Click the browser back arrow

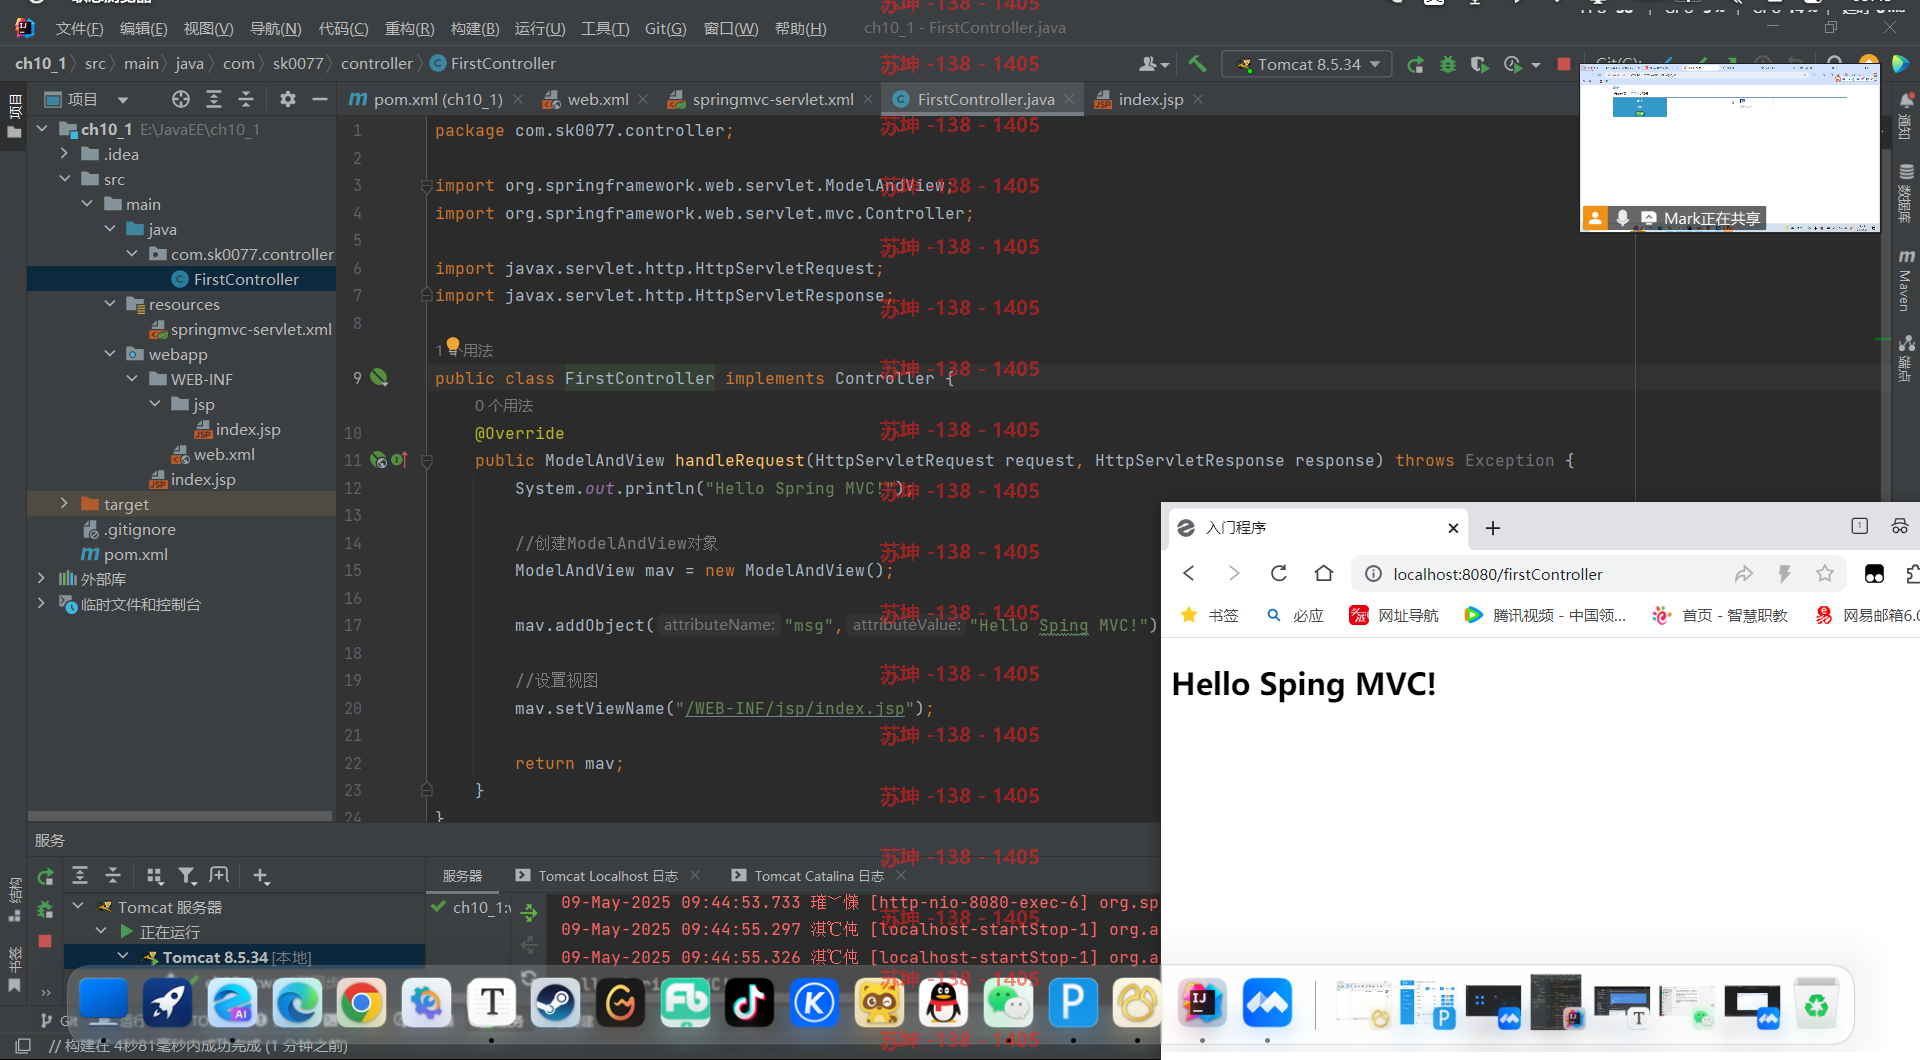tap(1189, 573)
